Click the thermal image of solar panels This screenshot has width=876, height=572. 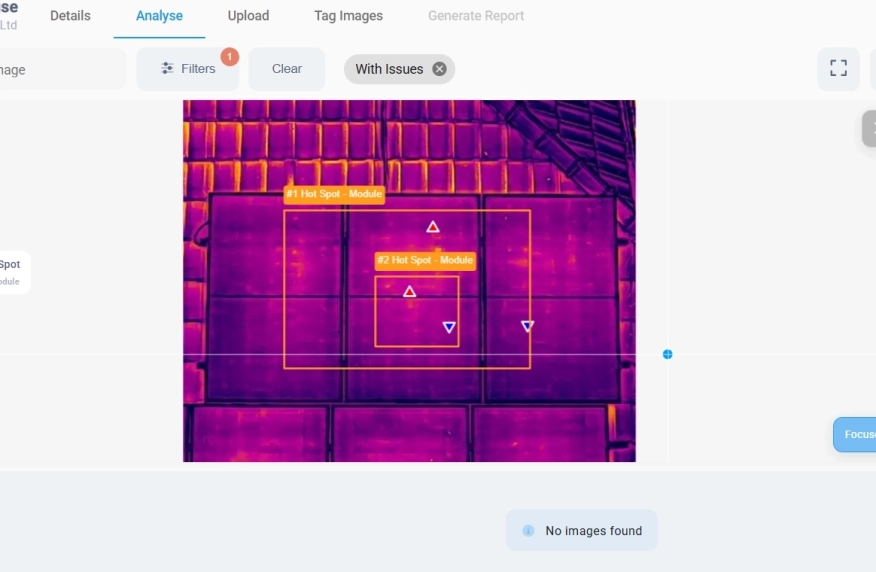tap(409, 281)
